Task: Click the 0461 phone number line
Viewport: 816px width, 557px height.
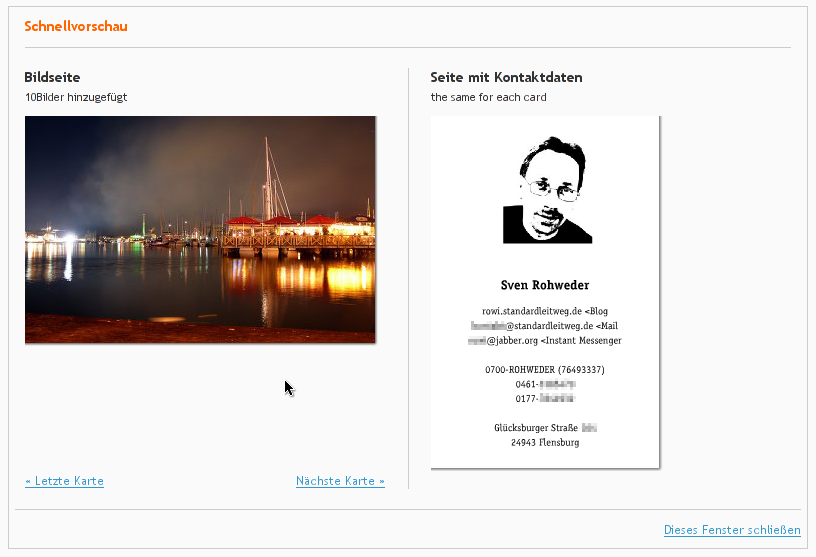Action: click(x=545, y=384)
